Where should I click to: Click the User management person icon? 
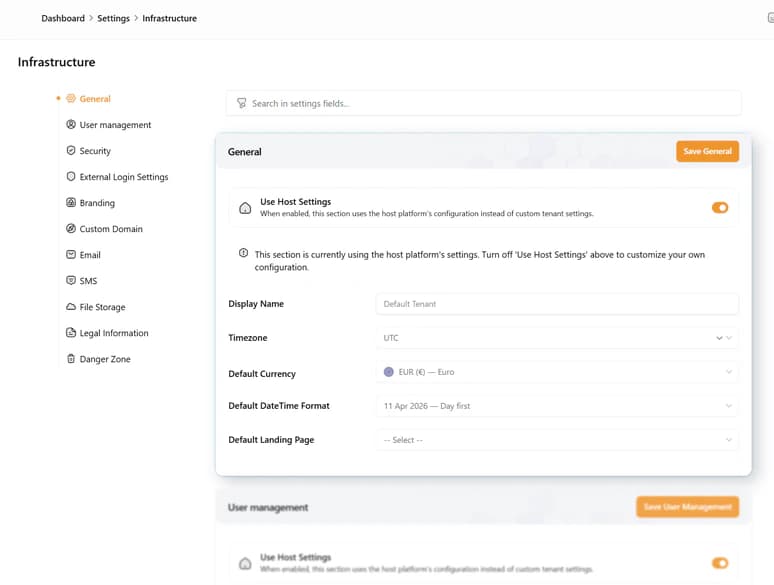click(x=71, y=124)
